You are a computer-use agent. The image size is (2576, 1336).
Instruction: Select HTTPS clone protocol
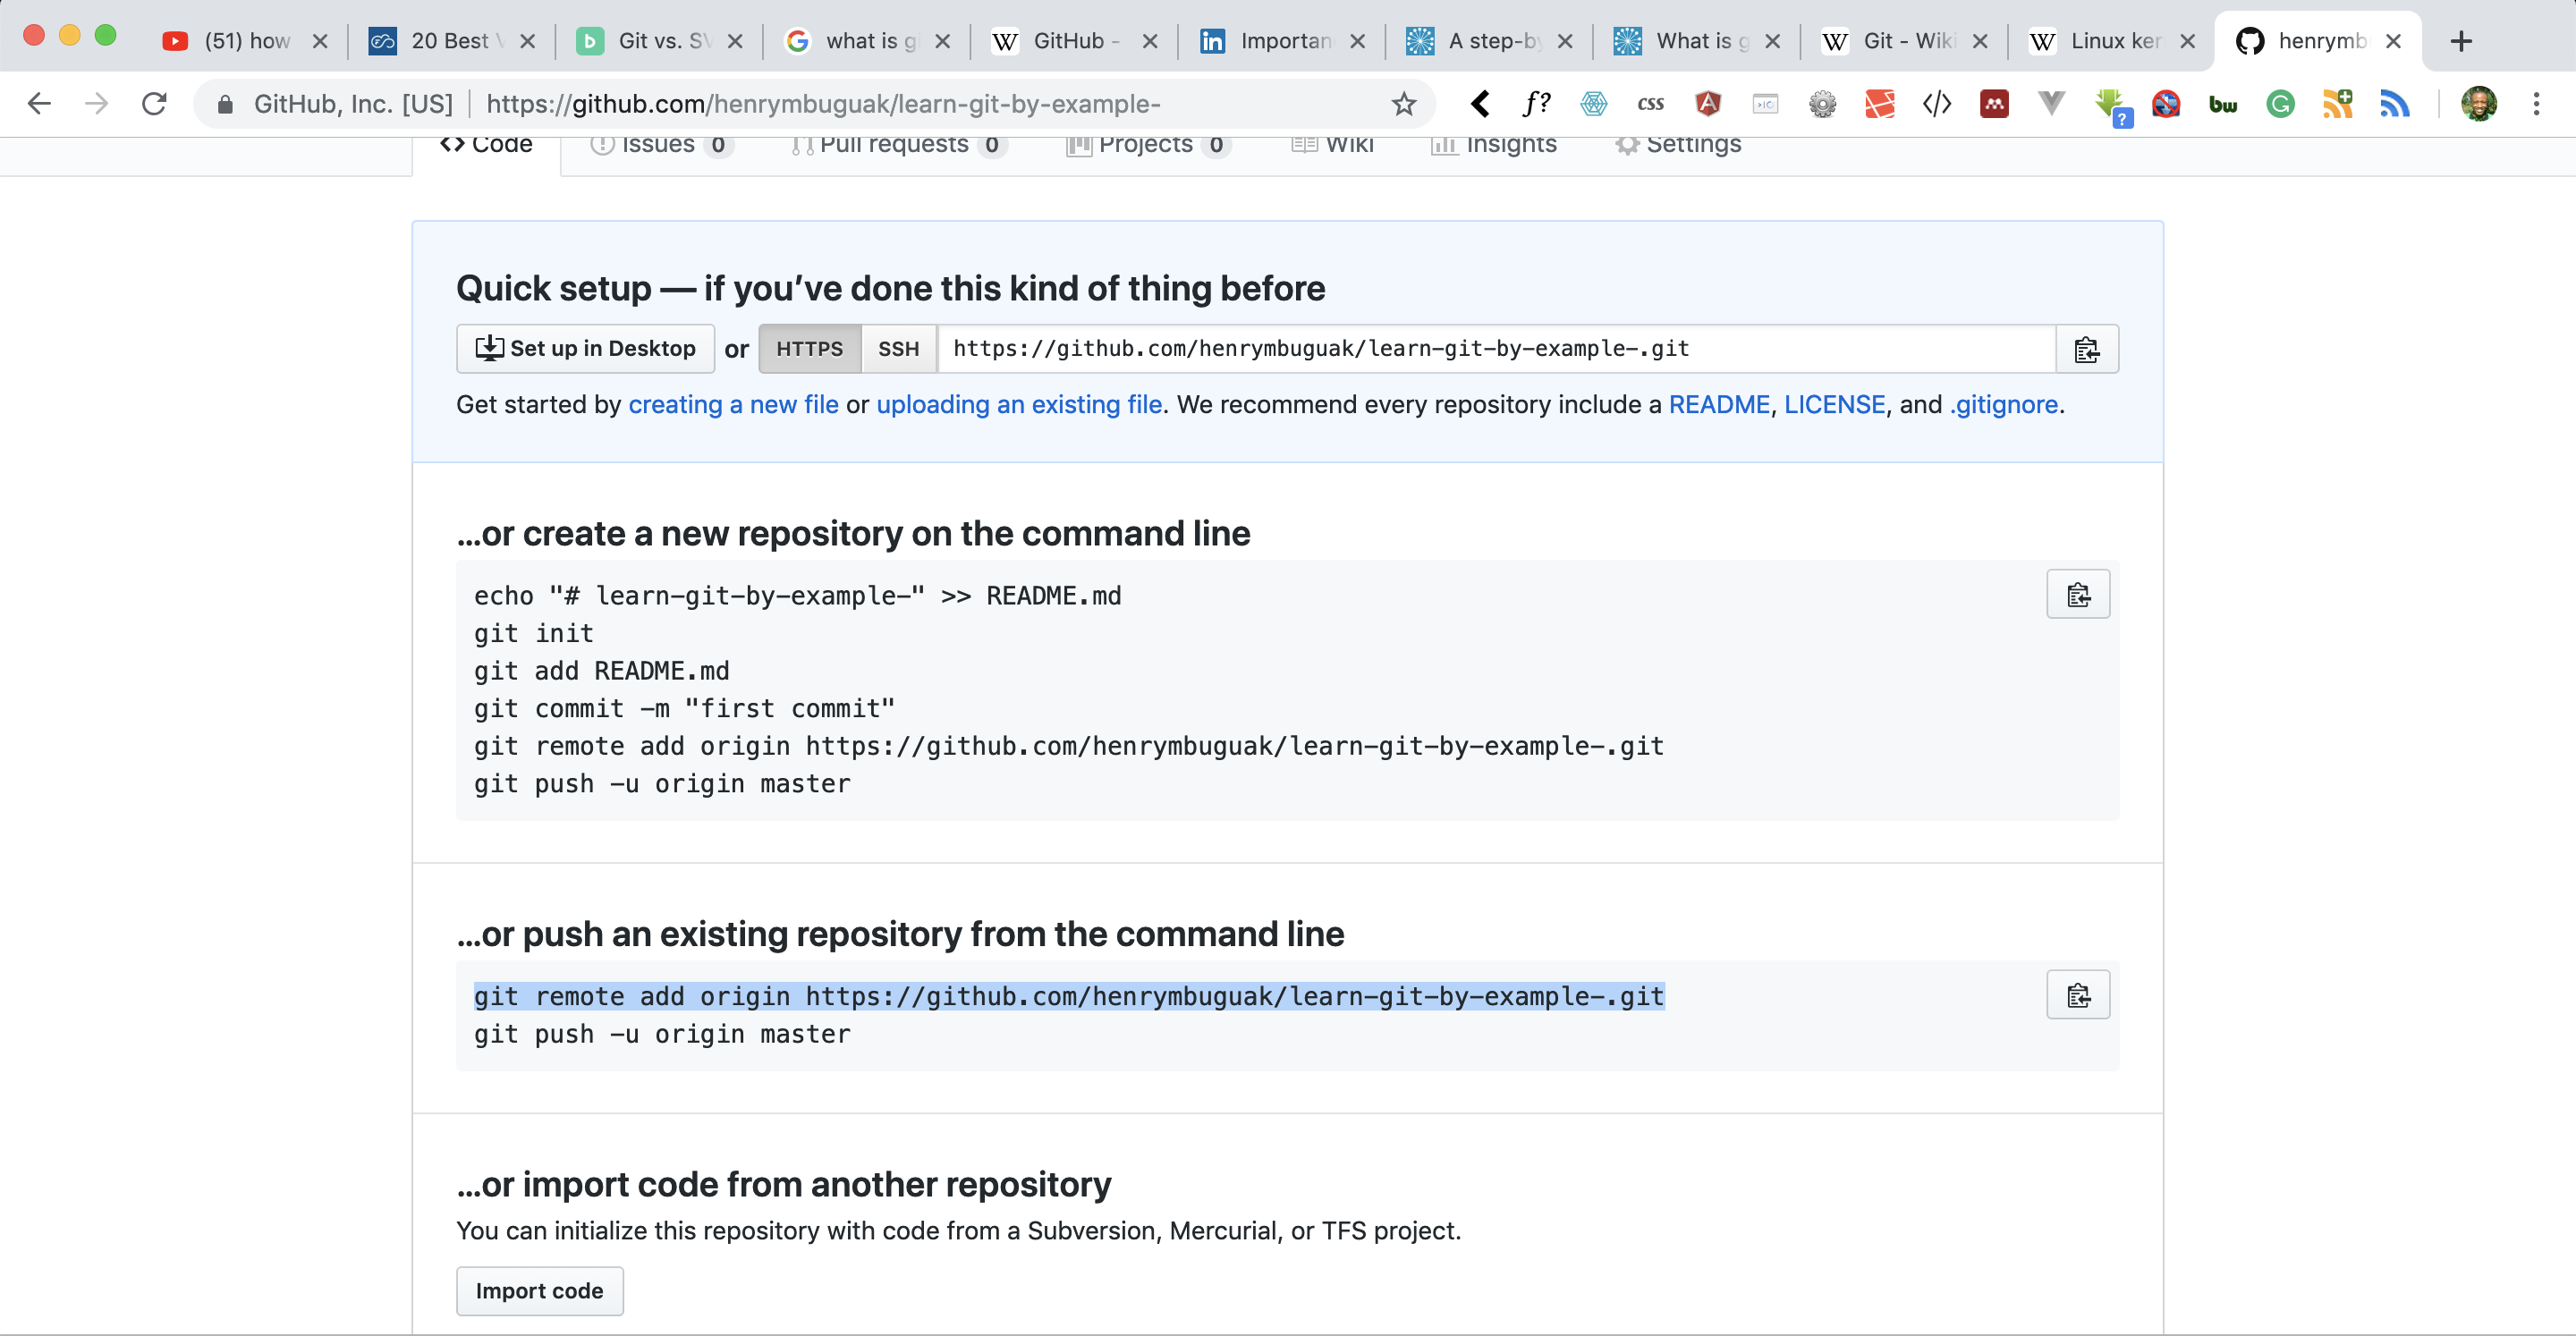coord(810,349)
